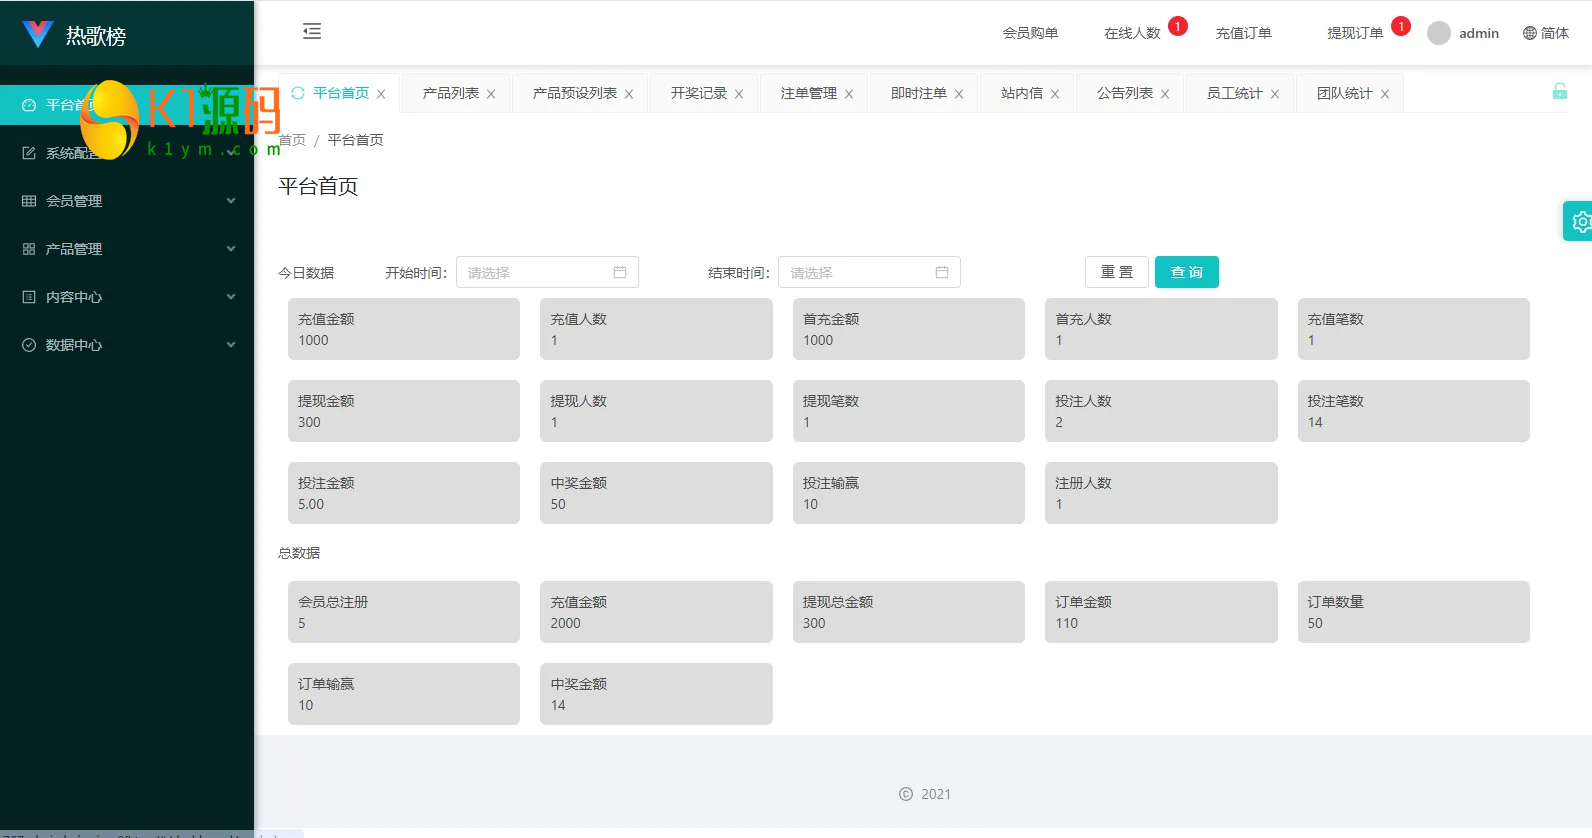The width and height of the screenshot is (1592, 838).
Task: Close the 公告列表 tab
Action: (1165, 94)
